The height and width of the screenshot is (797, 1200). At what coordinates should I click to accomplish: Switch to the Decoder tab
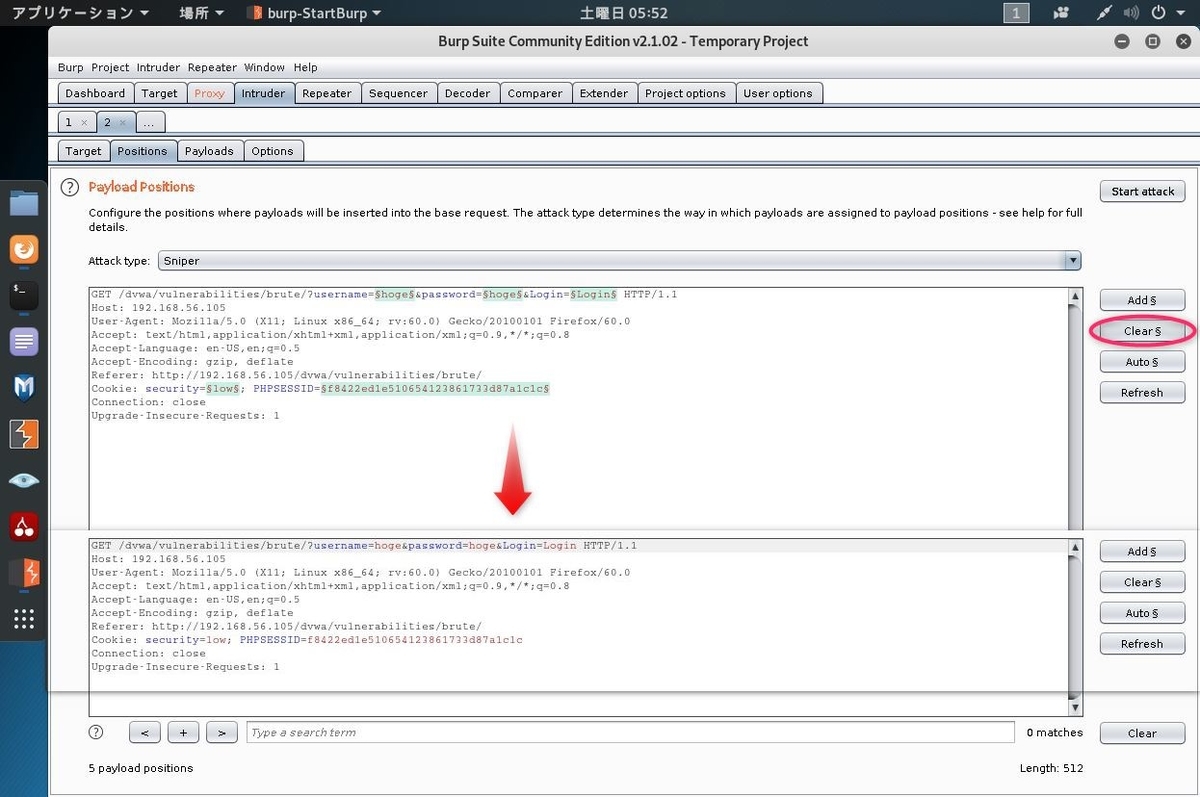point(468,93)
